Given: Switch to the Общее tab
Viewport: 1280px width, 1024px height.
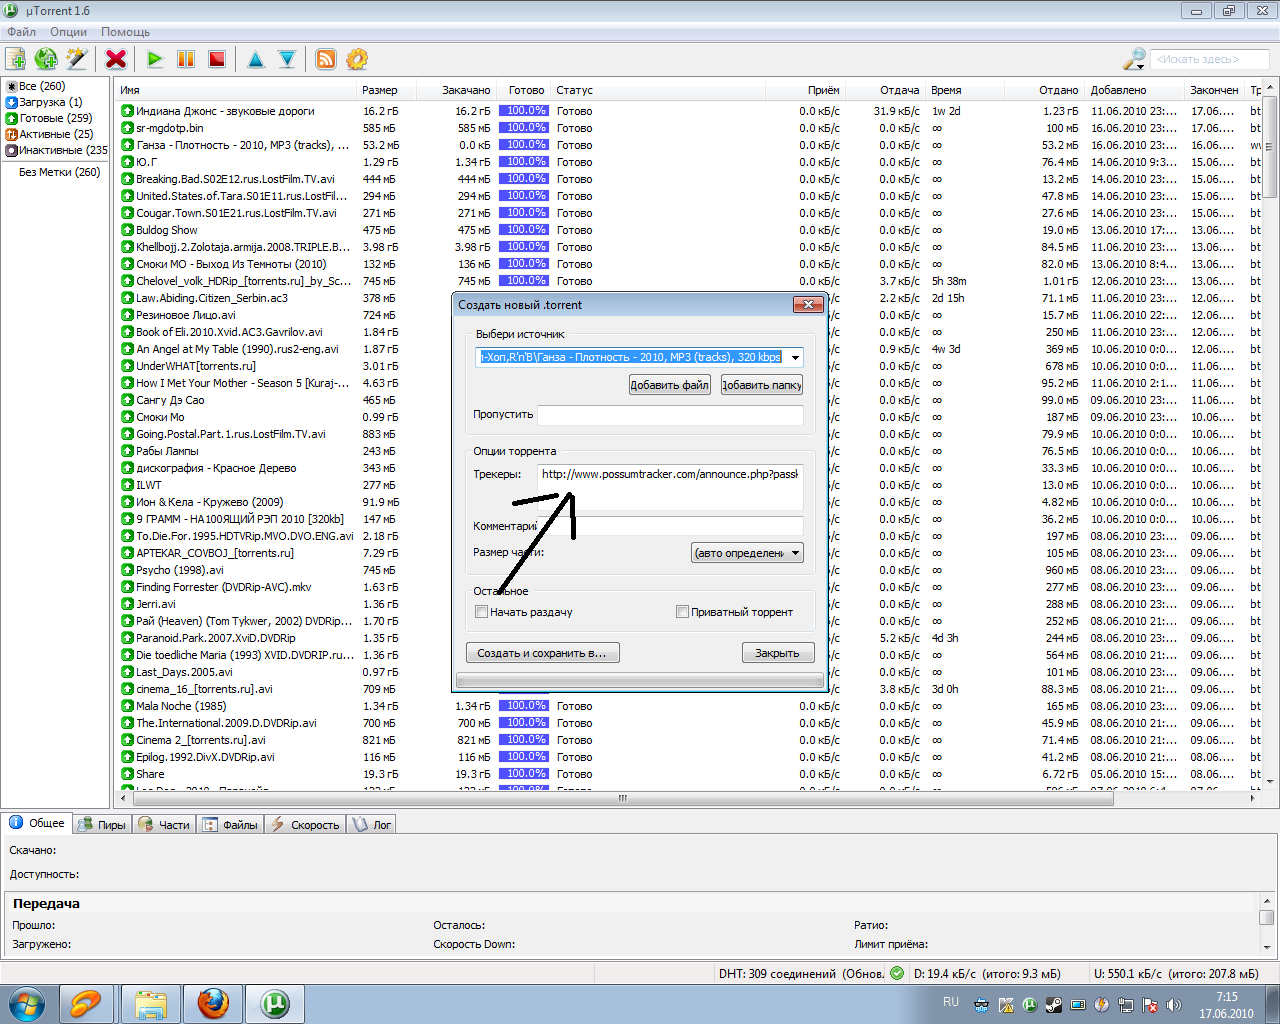Looking at the screenshot, I should click(x=37, y=823).
